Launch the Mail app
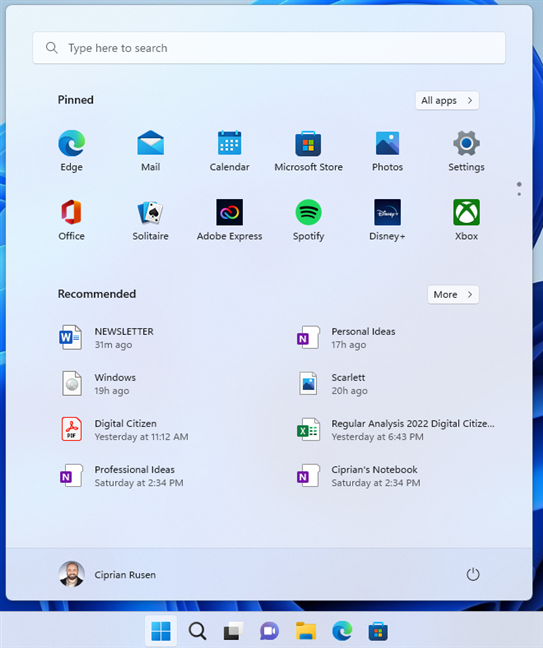Viewport: 543px width, 648px height. [x=150, y=151]
